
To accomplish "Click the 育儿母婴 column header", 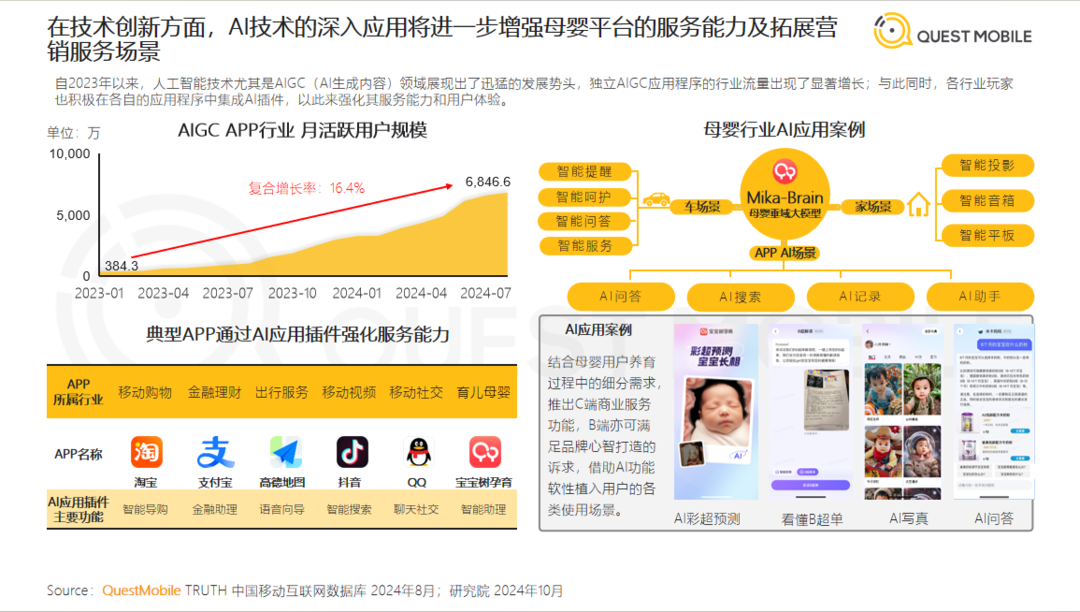I will point(484,392).
